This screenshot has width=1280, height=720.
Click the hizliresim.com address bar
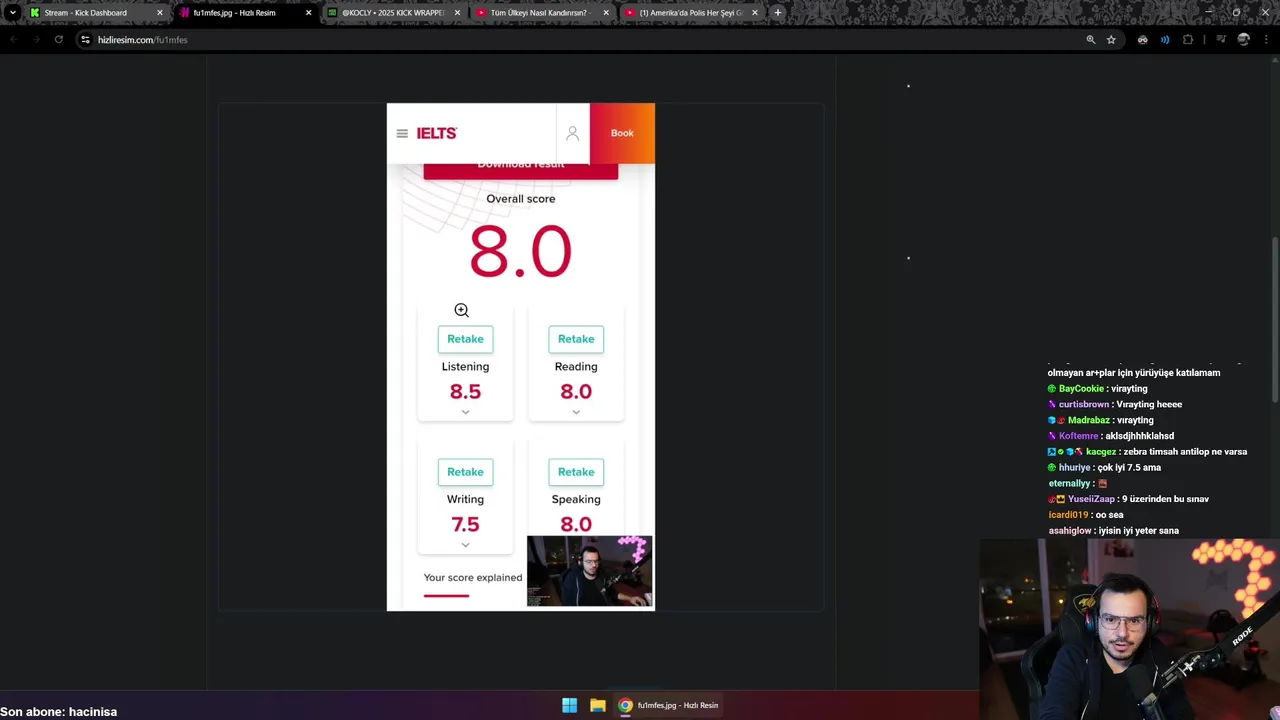click(x=580, y=40)
